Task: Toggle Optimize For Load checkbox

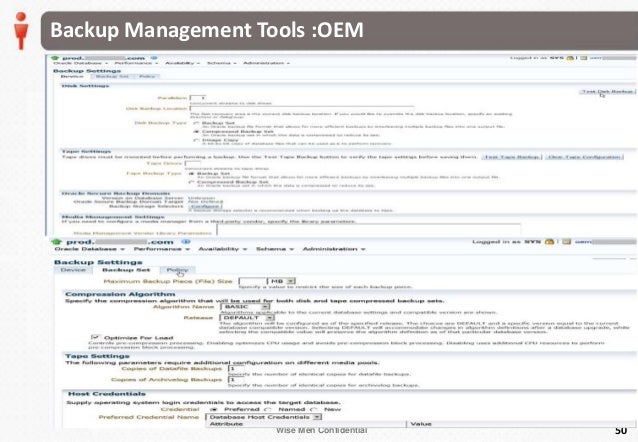Action: [x=96, y=337]
